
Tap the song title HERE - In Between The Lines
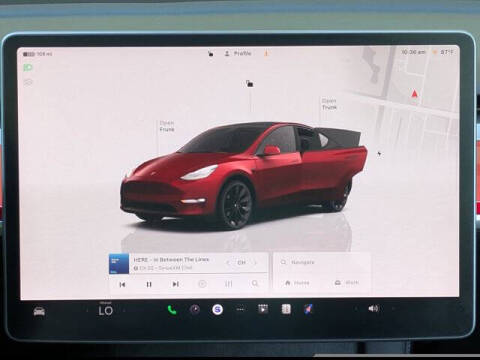pos(171,260)
